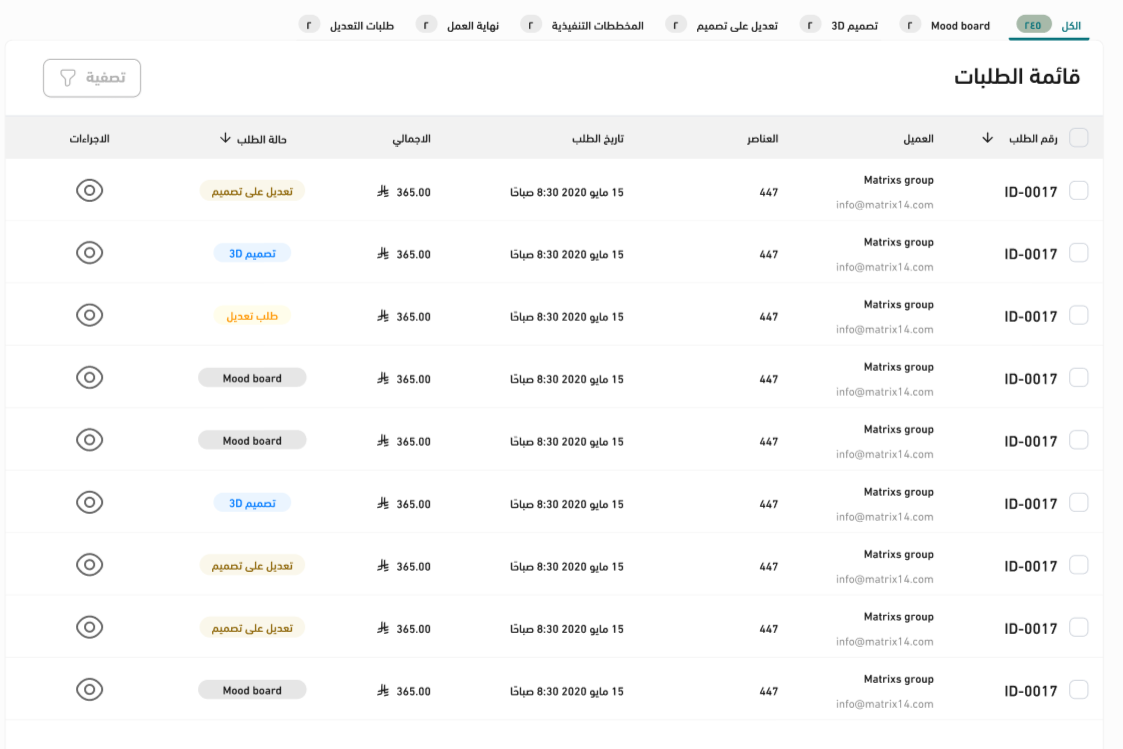Click the funnel icon inside the تصفية button
The height and width of the screenshot is (749, 1123).
68,78
